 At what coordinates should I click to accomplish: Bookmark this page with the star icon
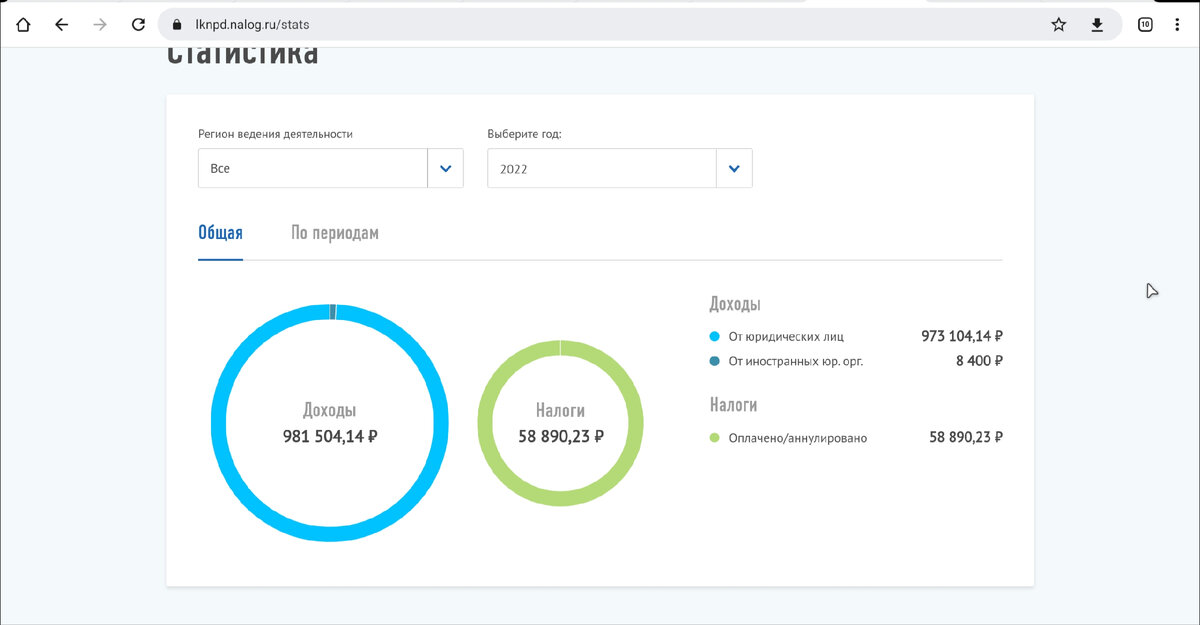[1059, 24]
